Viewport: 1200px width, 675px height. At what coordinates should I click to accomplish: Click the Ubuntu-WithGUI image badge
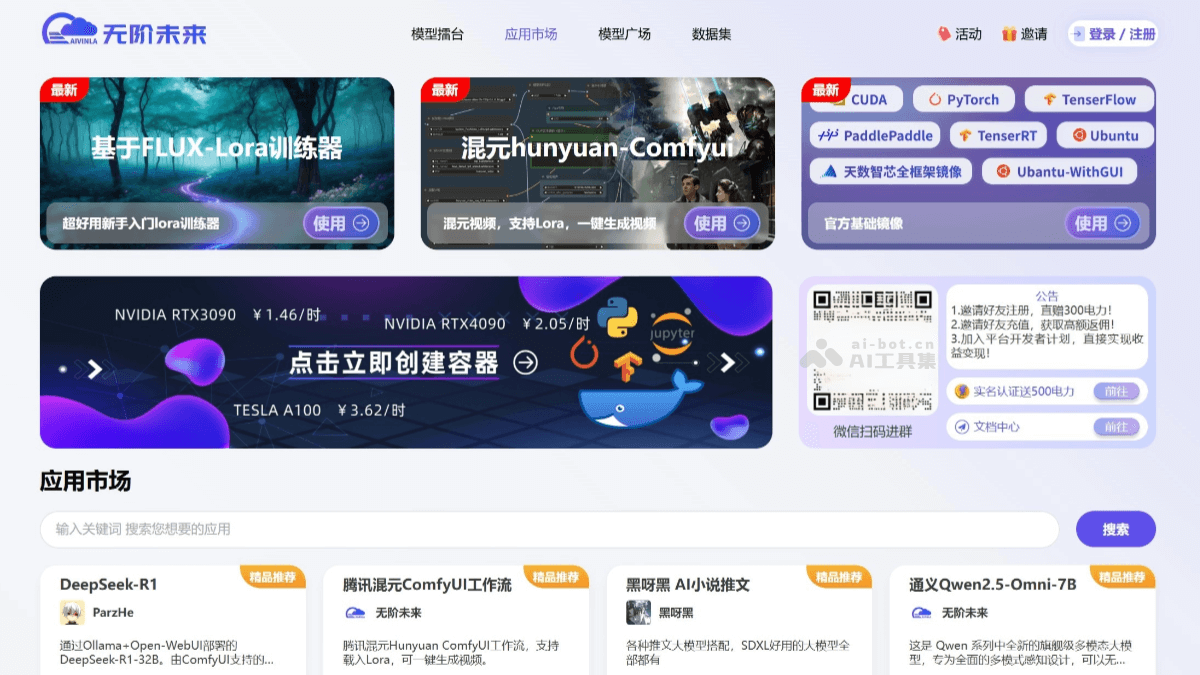pos(1061,171)
